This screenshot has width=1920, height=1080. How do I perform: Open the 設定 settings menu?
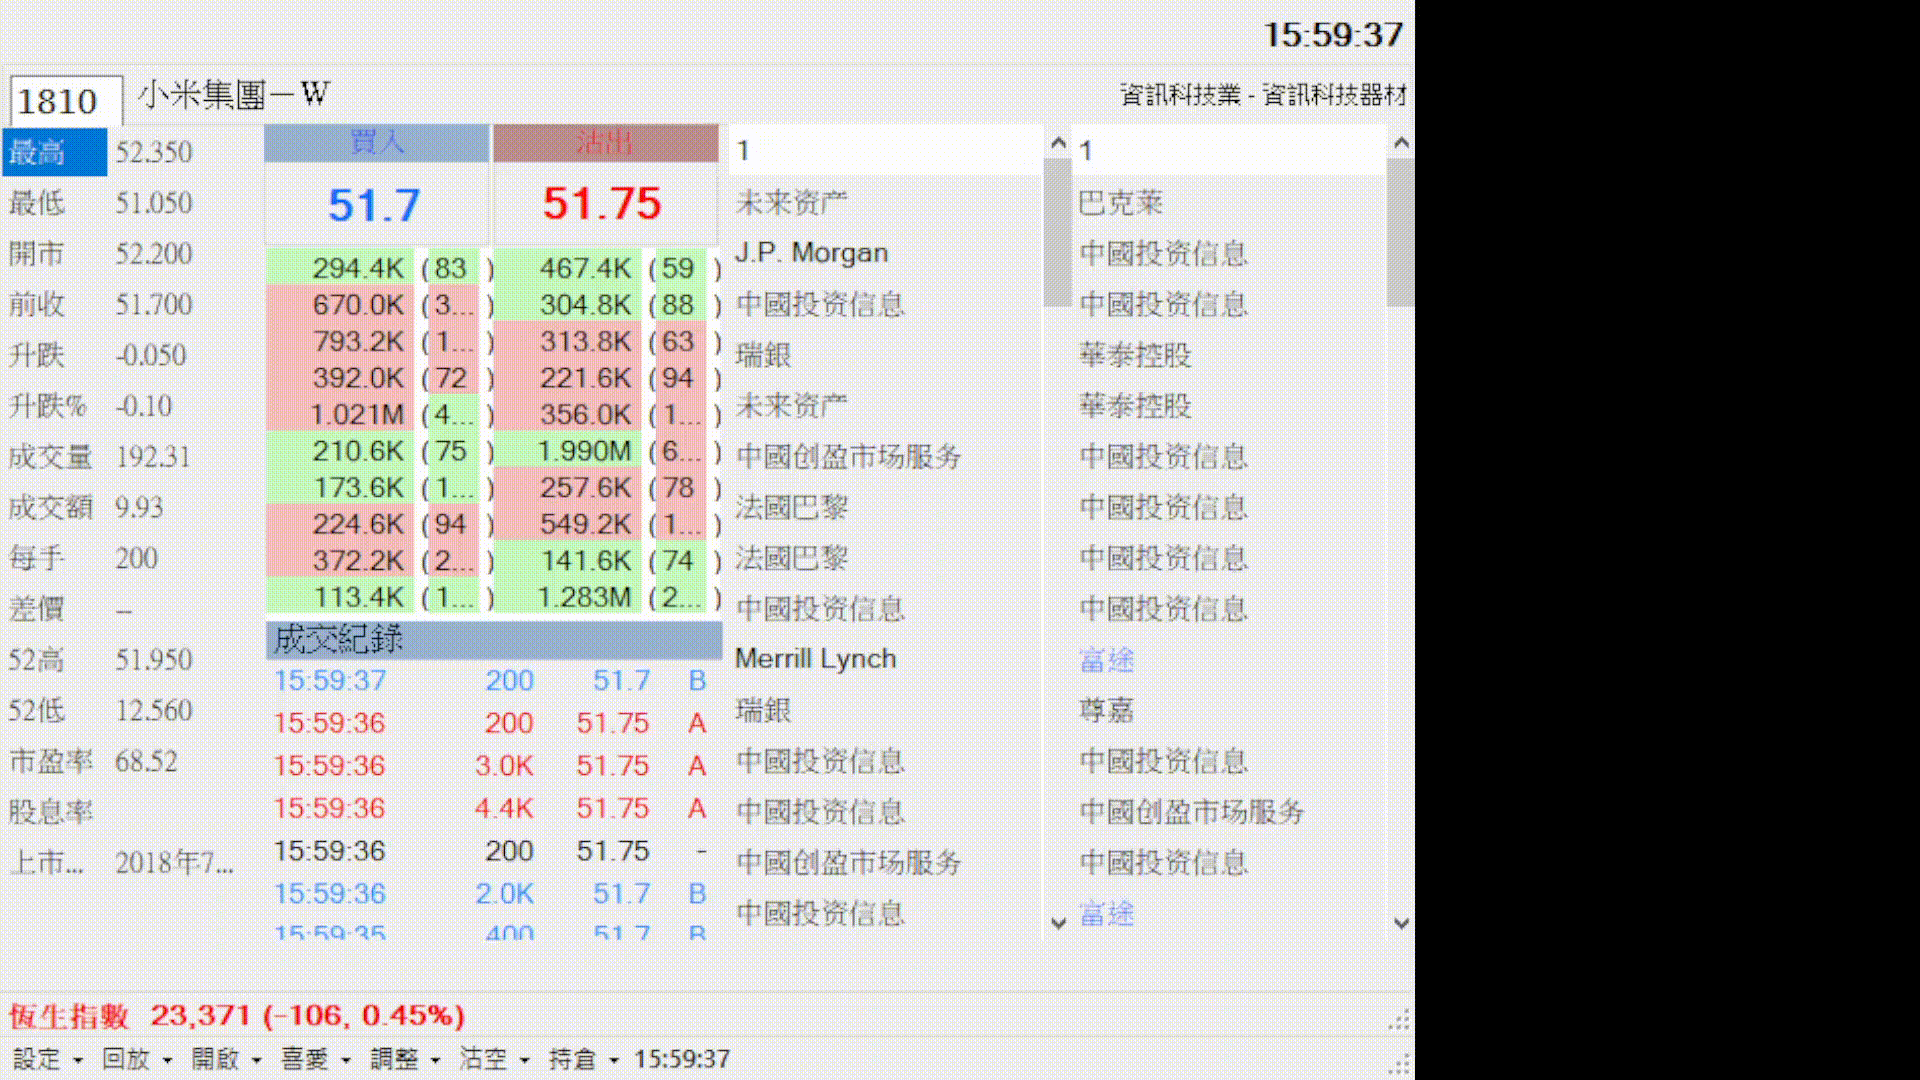[x=47, y=1058]
